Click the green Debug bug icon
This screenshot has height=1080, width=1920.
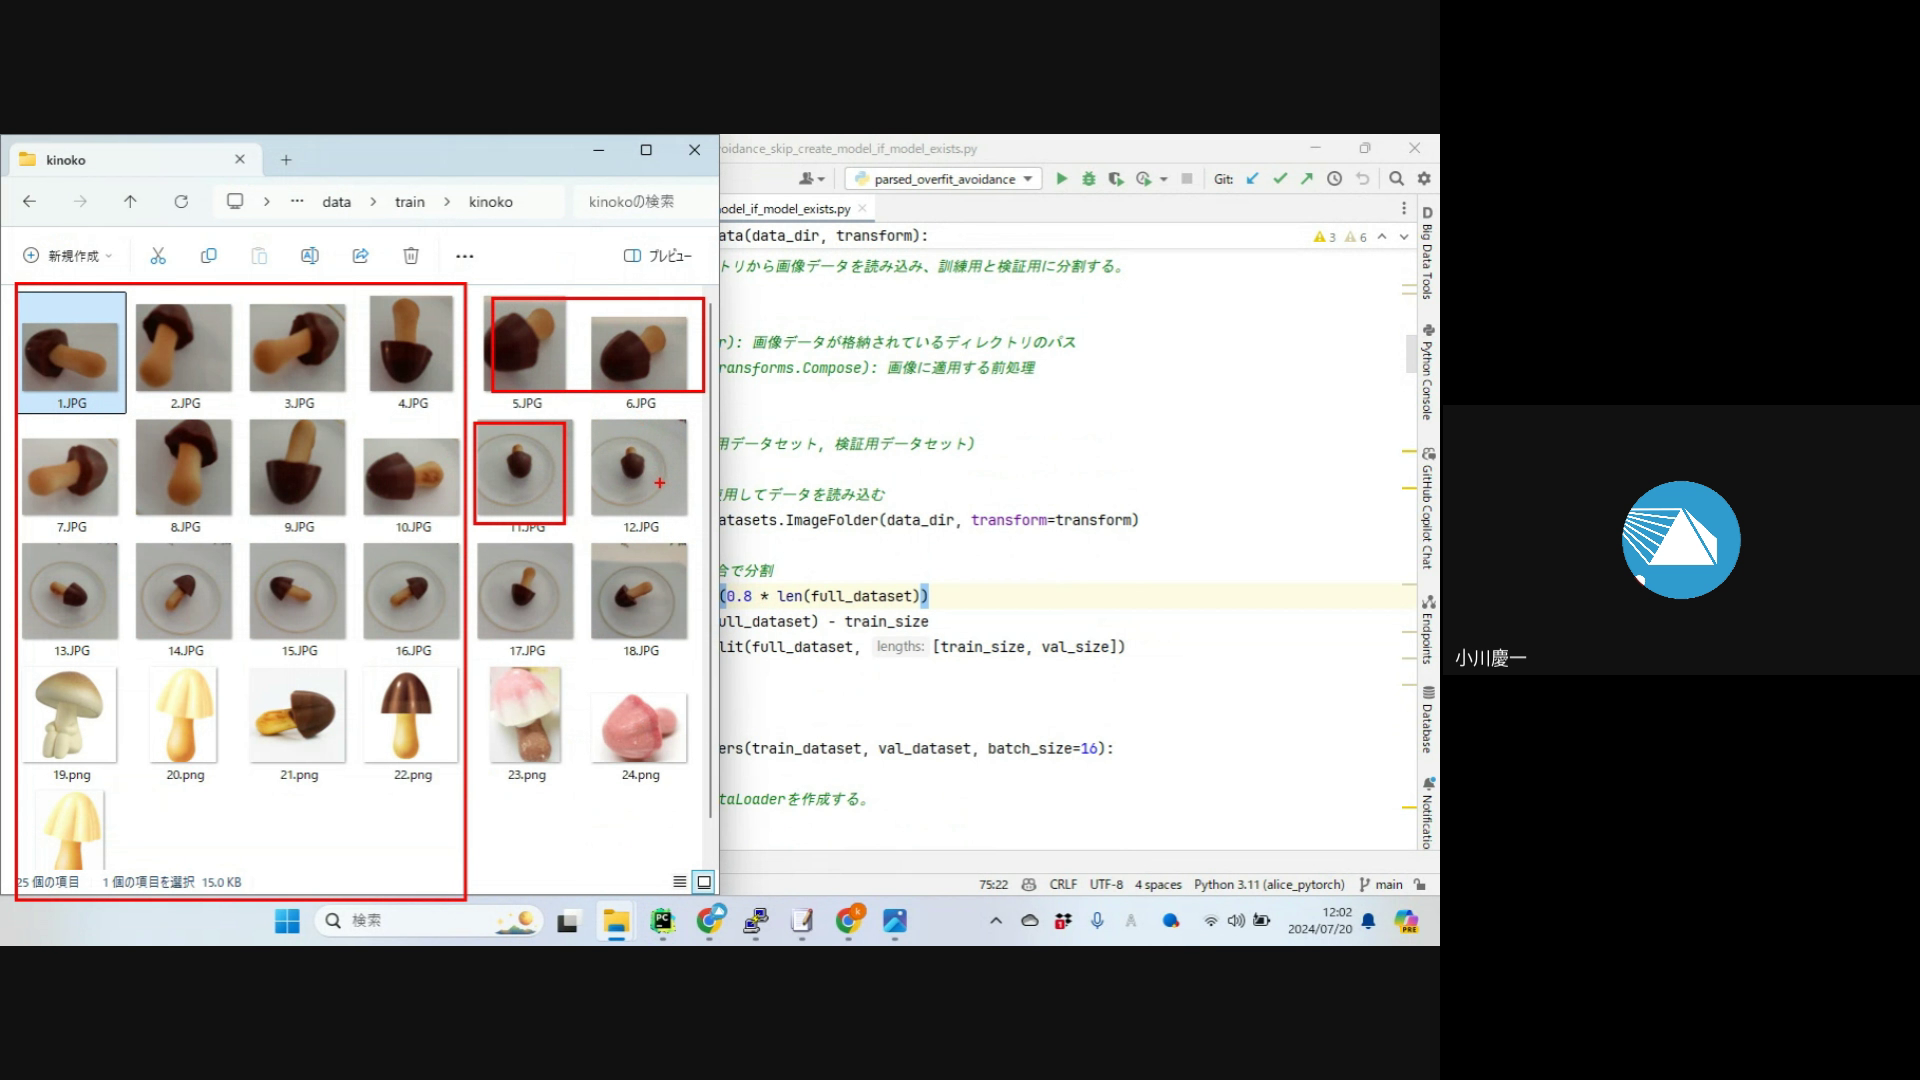point(1088,179)
